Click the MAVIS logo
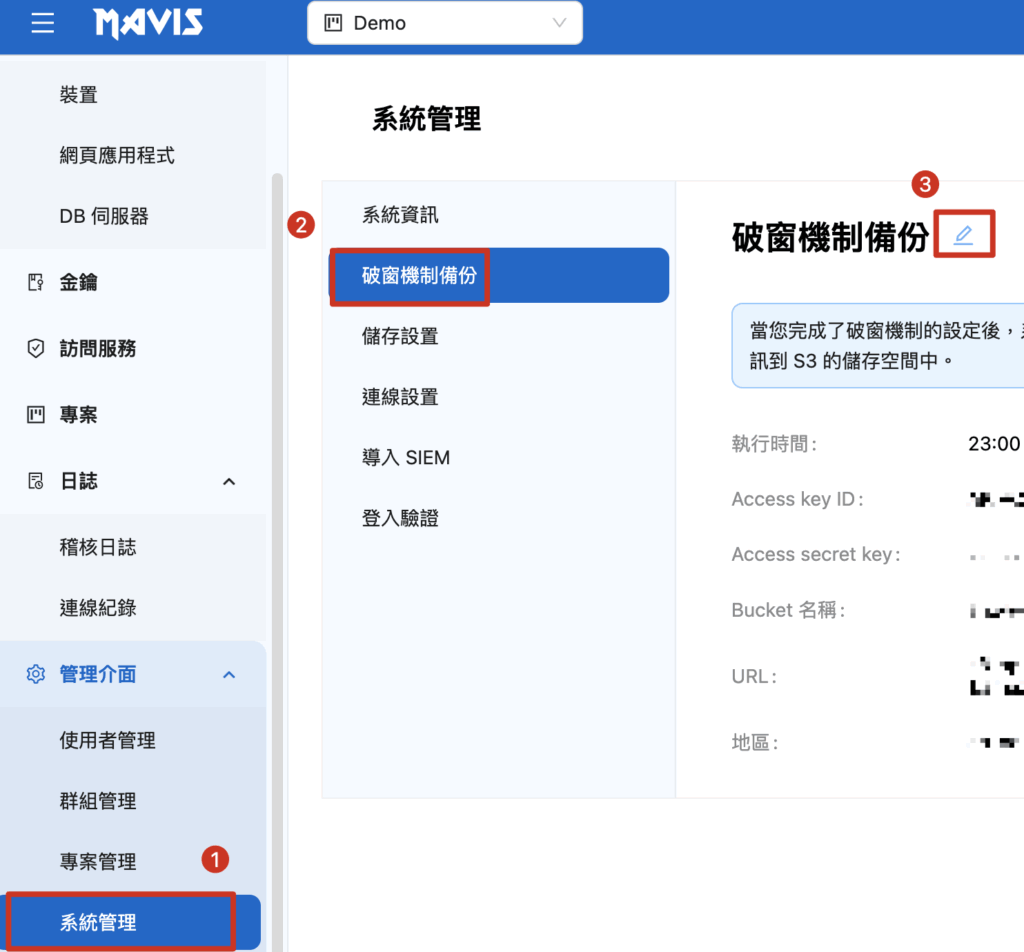1024x952 pixels. pos(149,23)
